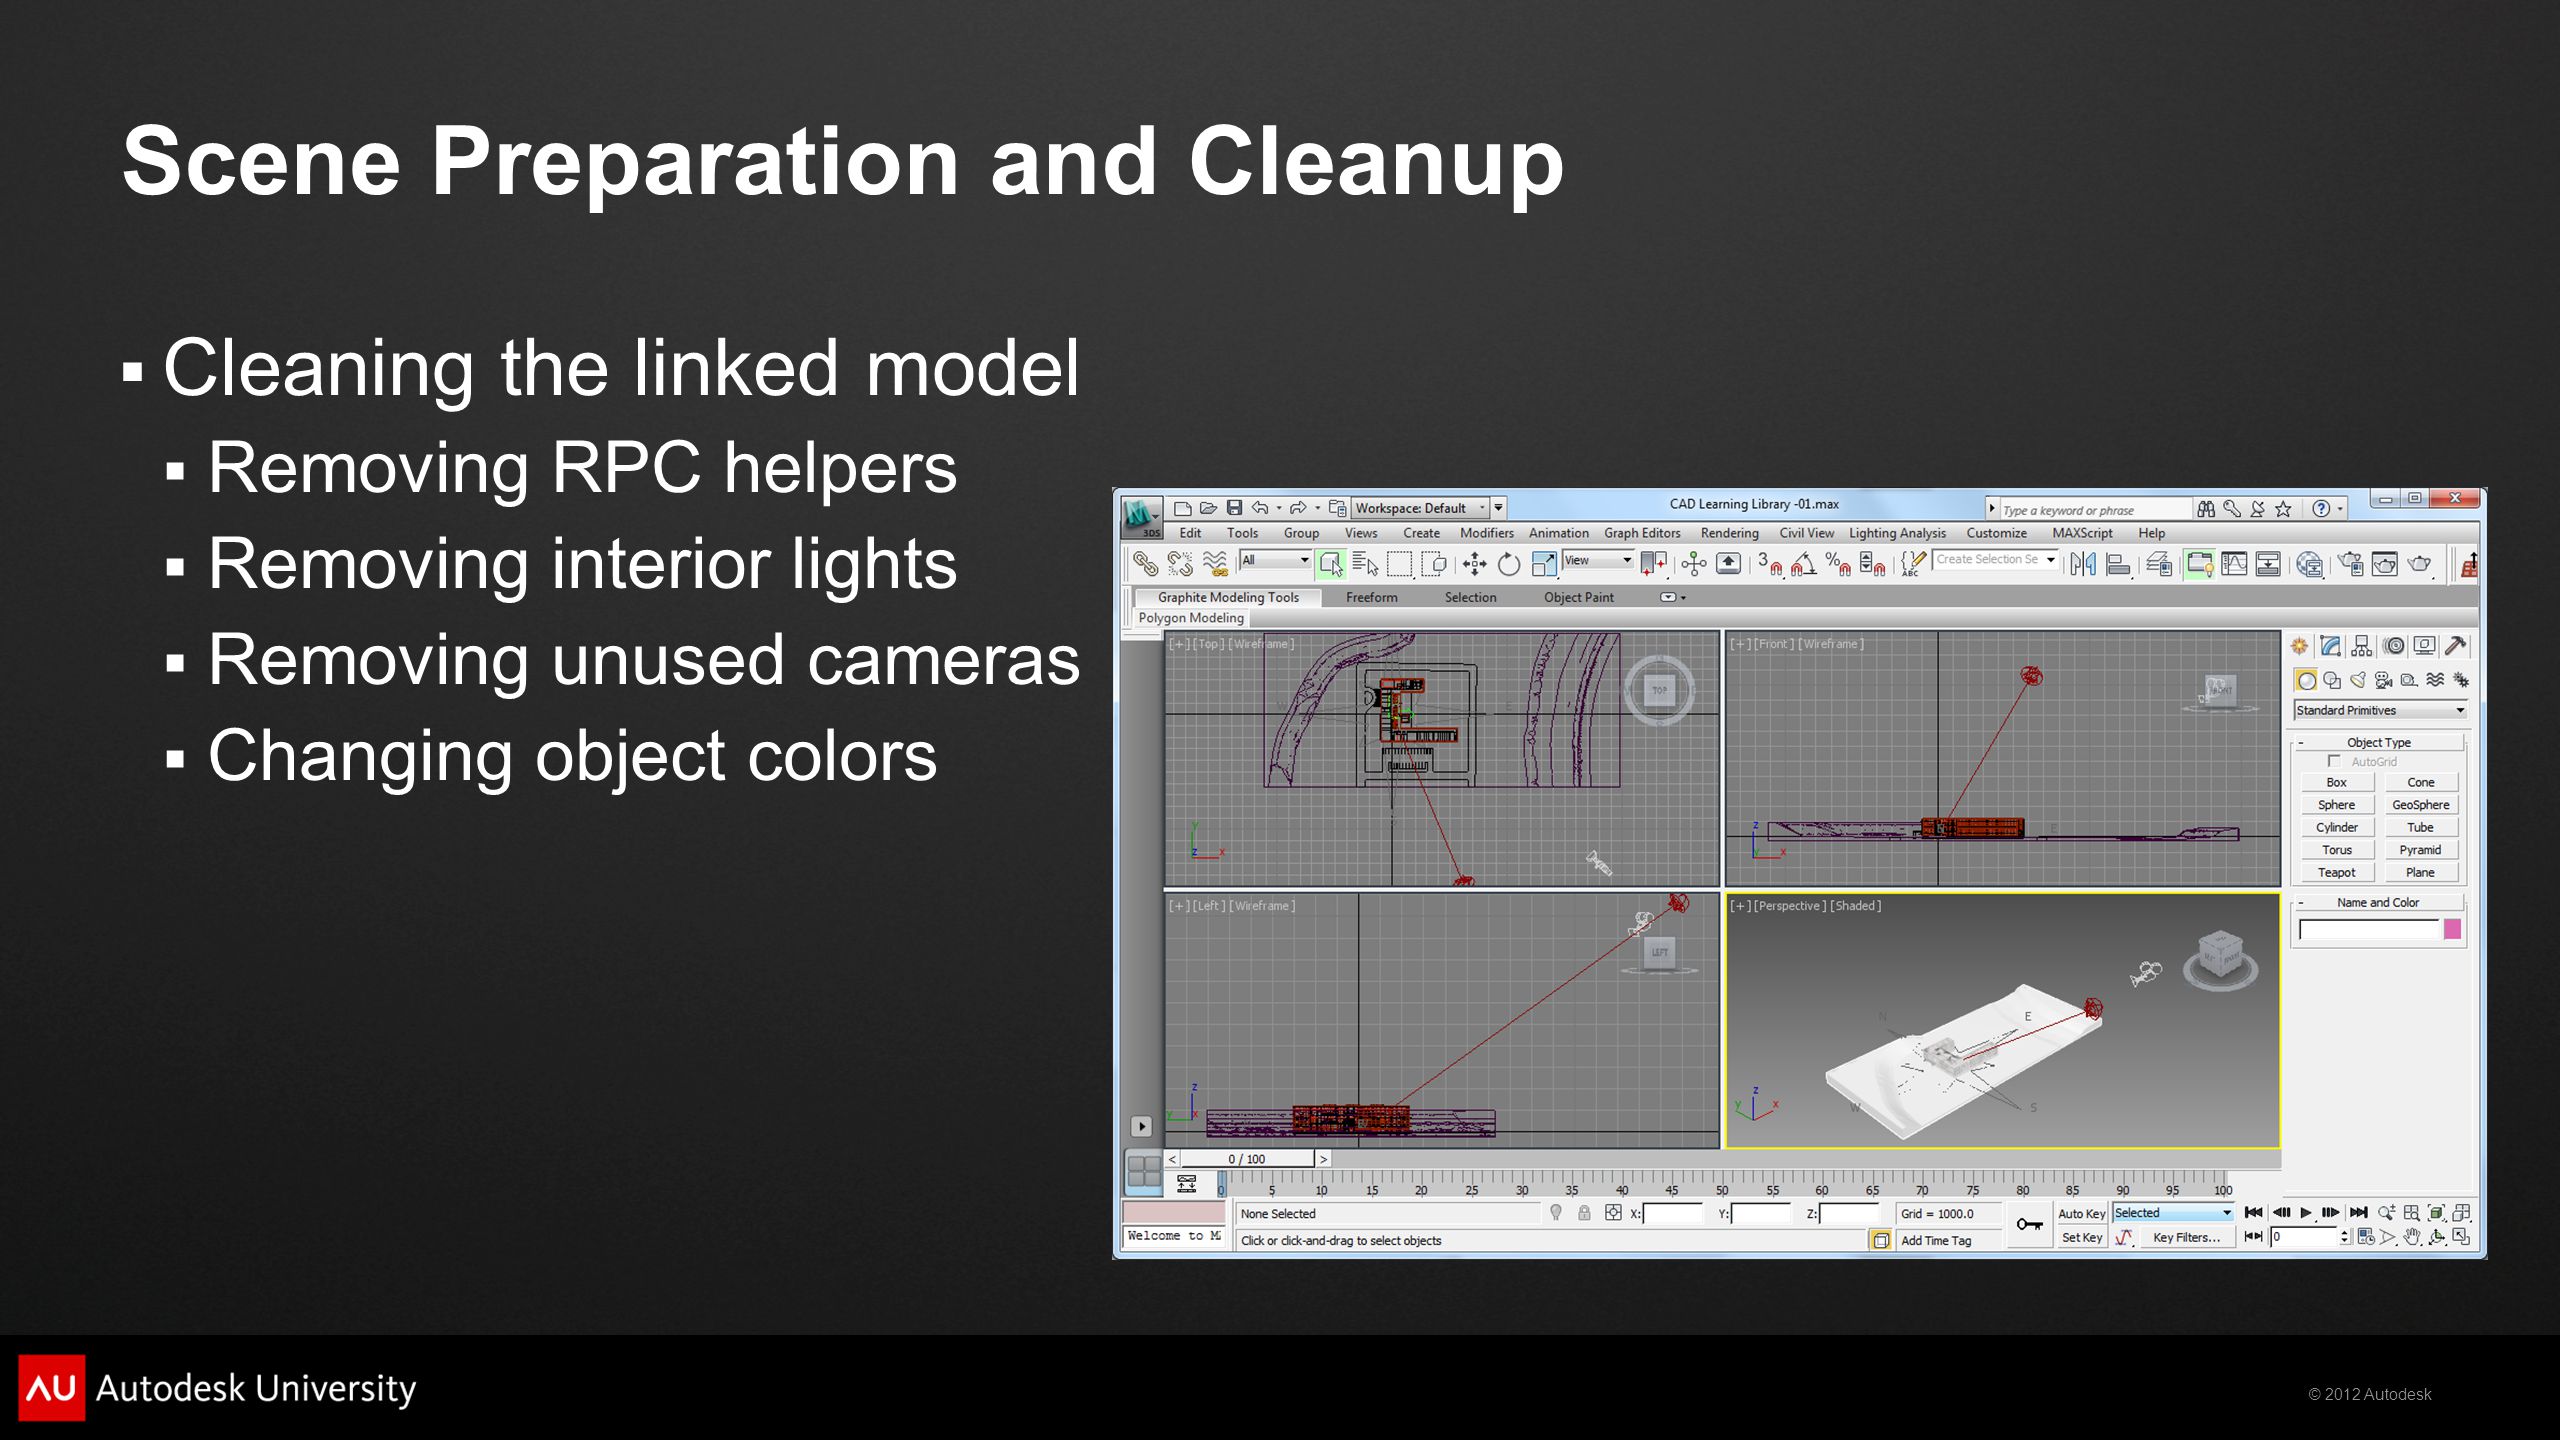Activate the Select Object tool
Image resolution: width=2560 pixels, height=1440 pixels.
[x=1330, y=564]
